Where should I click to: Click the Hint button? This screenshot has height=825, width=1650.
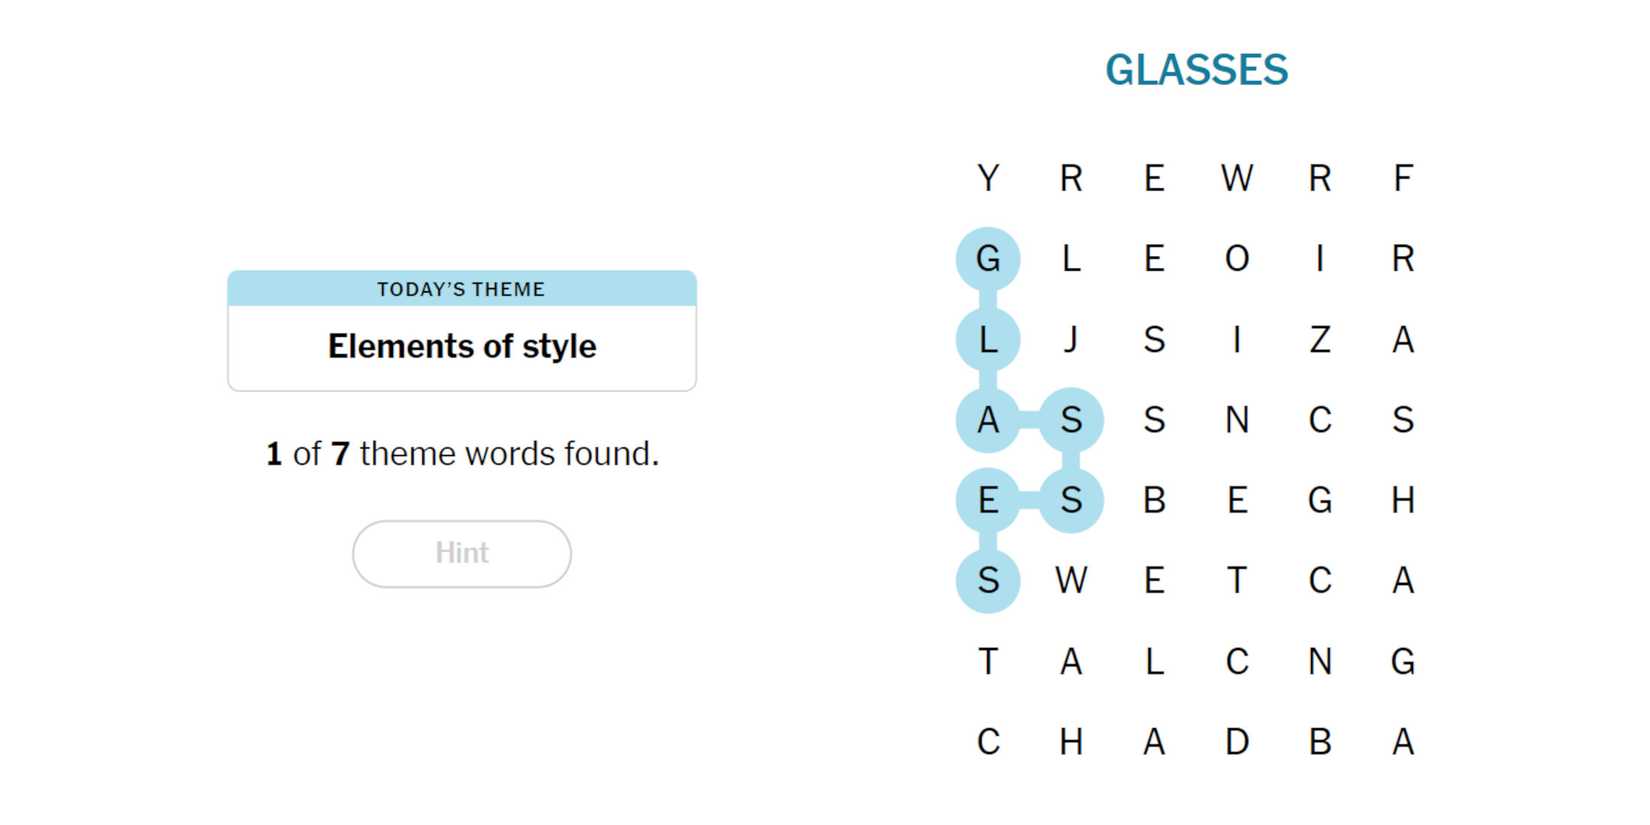461,553
